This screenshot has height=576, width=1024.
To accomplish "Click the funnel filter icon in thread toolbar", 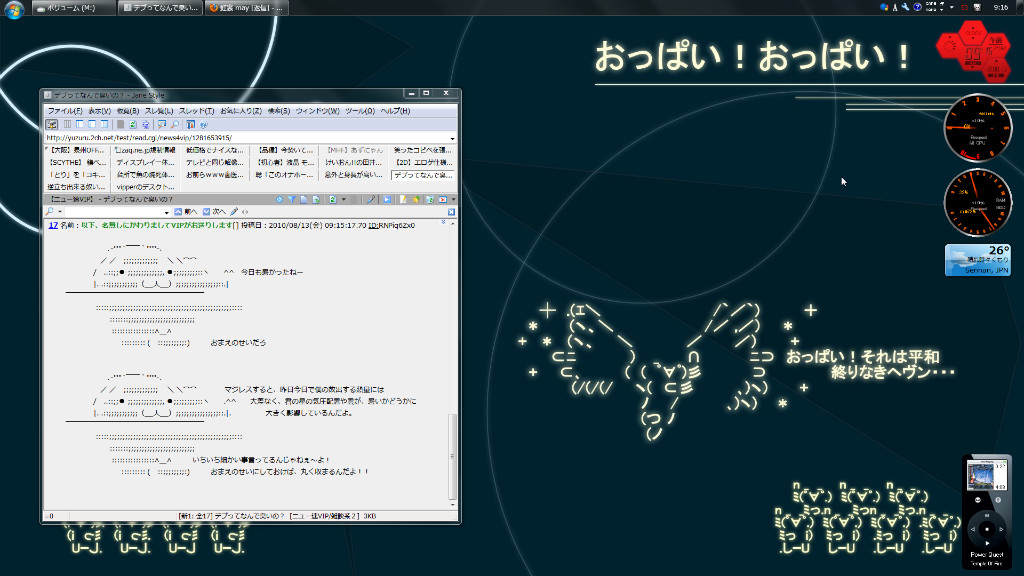I will tap(292, 199).
